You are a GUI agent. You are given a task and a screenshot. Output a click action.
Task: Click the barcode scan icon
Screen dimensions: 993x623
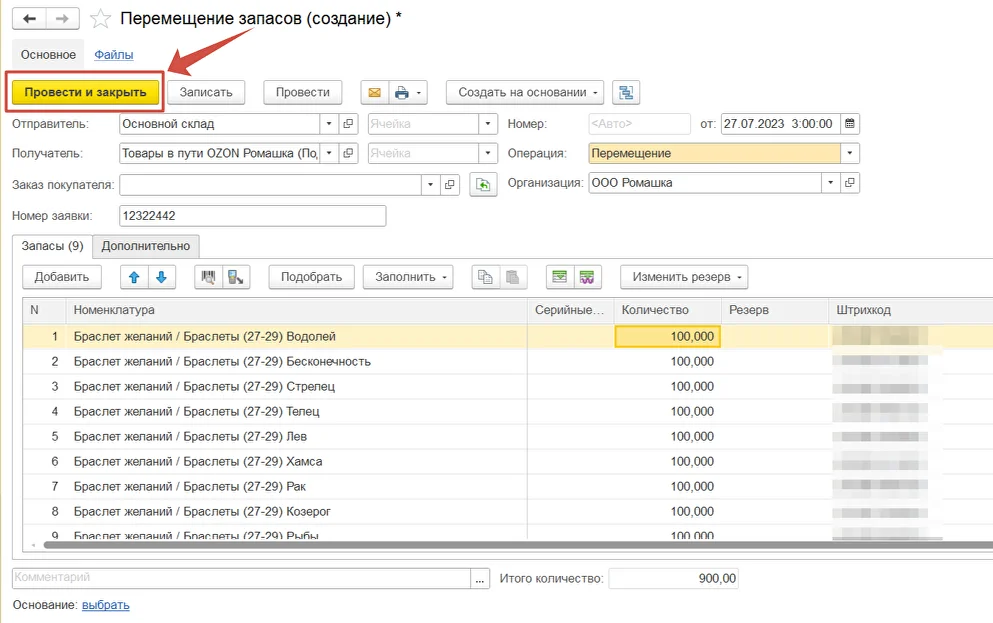pos(209,277)
